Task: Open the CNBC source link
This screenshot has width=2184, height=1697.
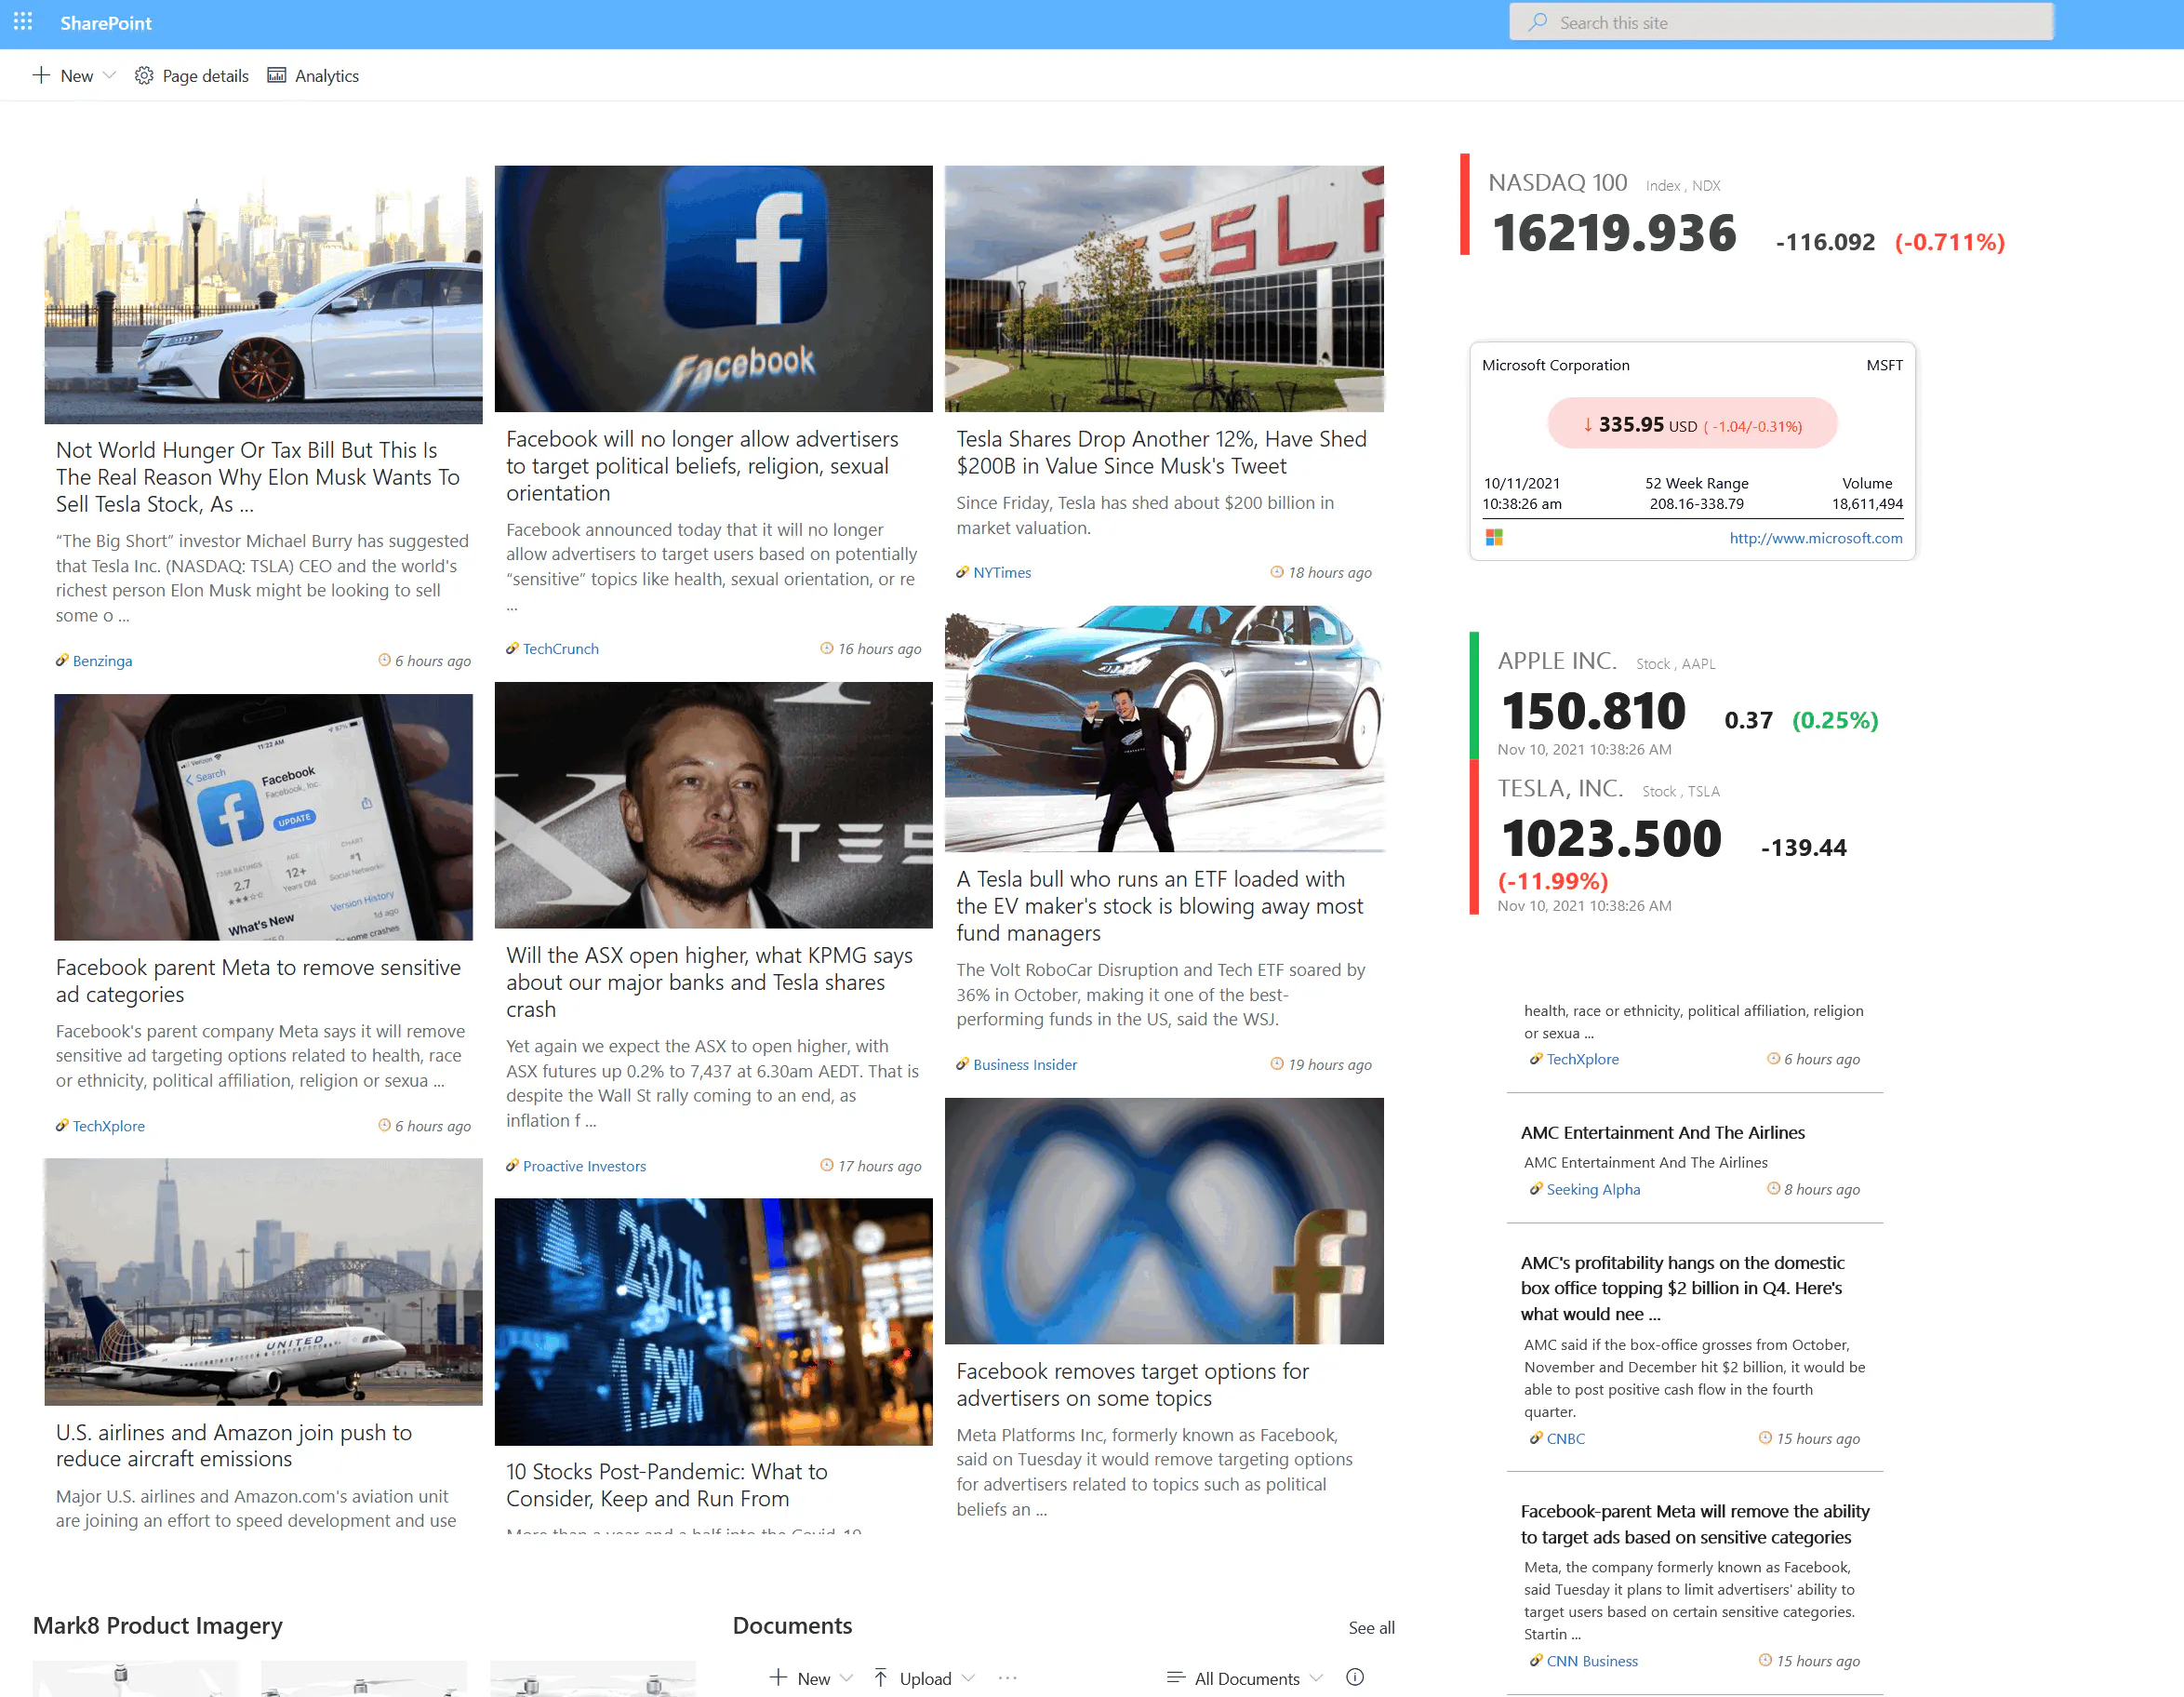Action: point(1565,1438)
